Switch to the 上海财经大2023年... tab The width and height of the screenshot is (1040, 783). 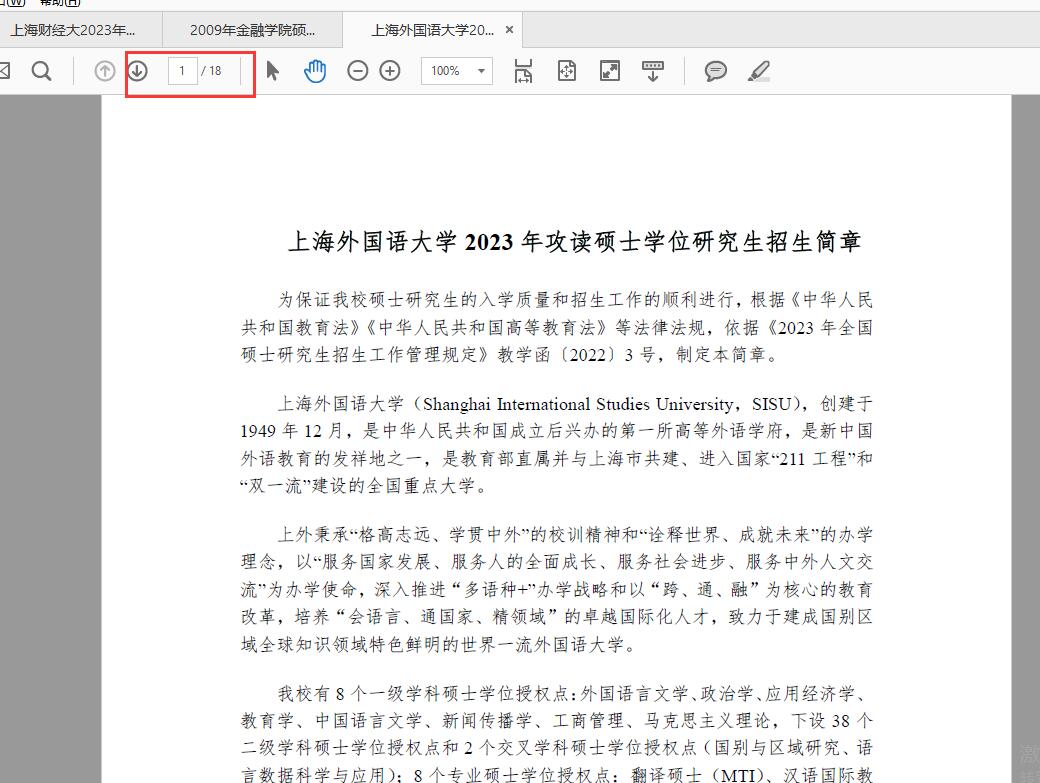[x=72, y=30]
